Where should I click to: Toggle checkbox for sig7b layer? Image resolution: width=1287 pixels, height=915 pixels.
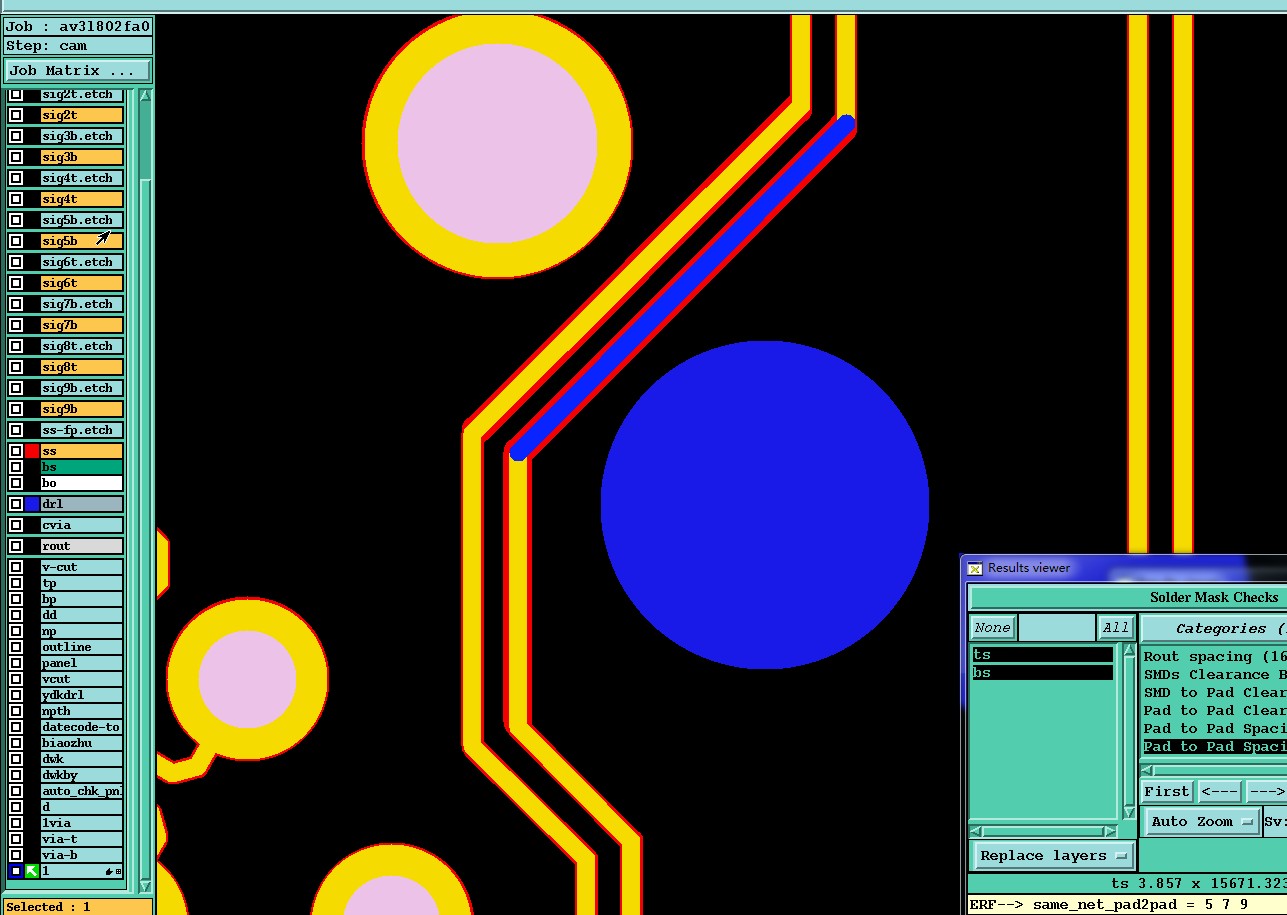pos(16,325)
